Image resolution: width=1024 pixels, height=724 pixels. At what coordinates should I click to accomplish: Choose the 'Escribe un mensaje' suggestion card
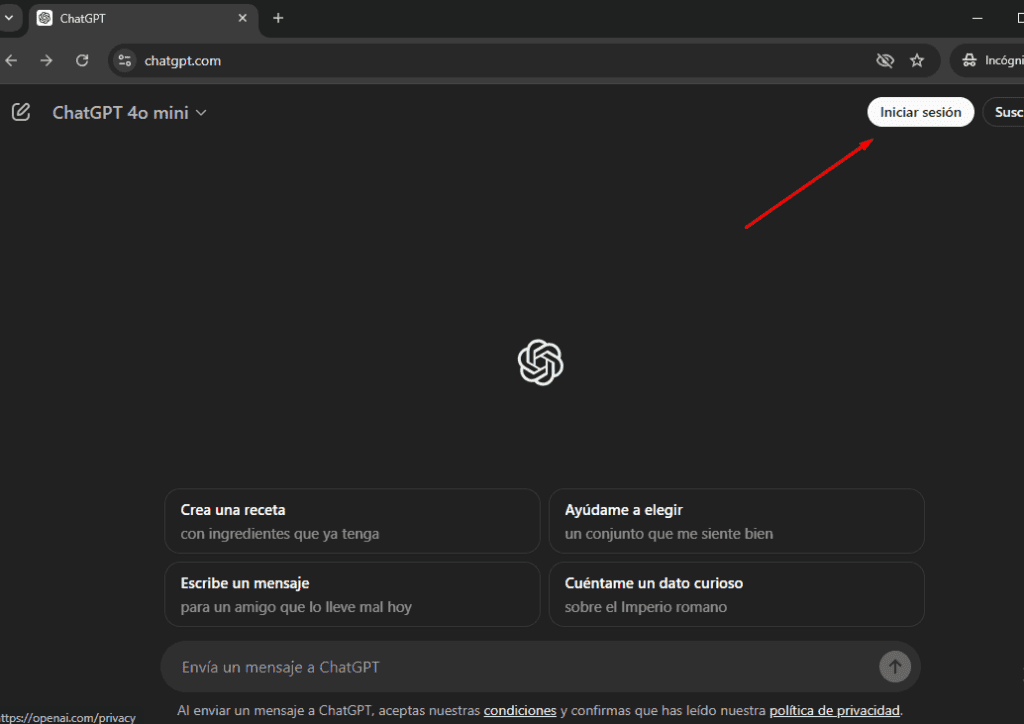coord(352,595)
